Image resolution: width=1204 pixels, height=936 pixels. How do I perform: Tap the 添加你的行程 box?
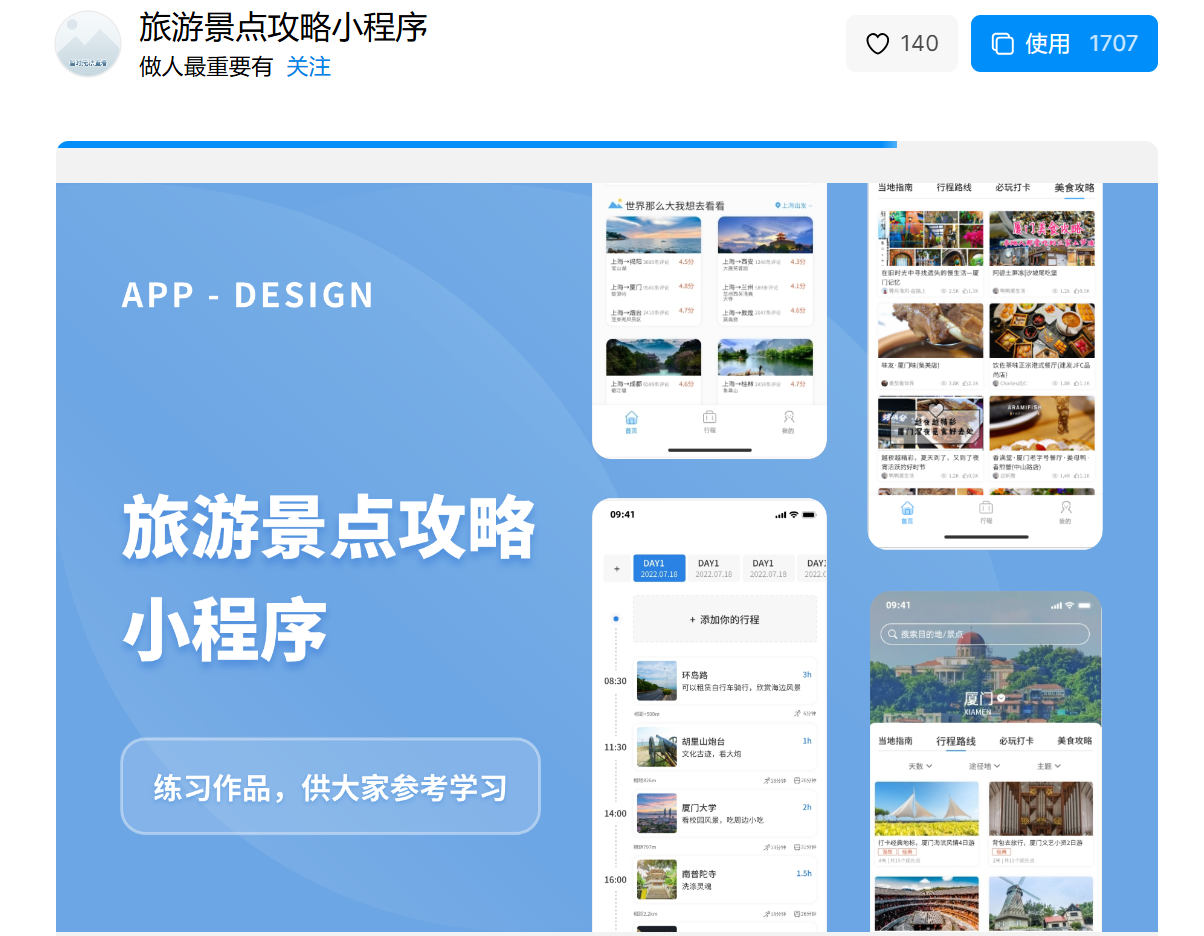coord(724,620)
